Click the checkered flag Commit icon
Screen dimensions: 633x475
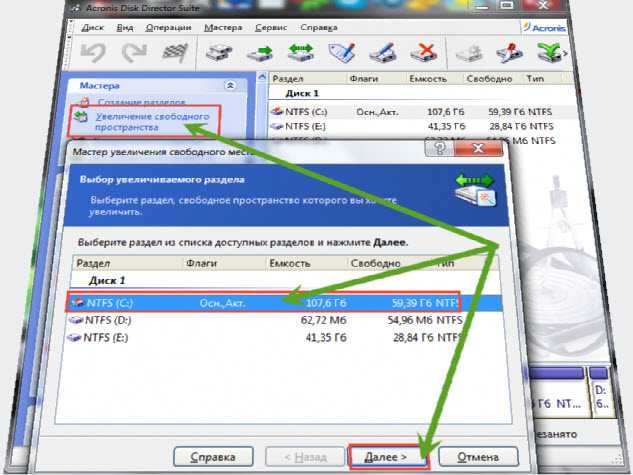(x=175, y=52)
